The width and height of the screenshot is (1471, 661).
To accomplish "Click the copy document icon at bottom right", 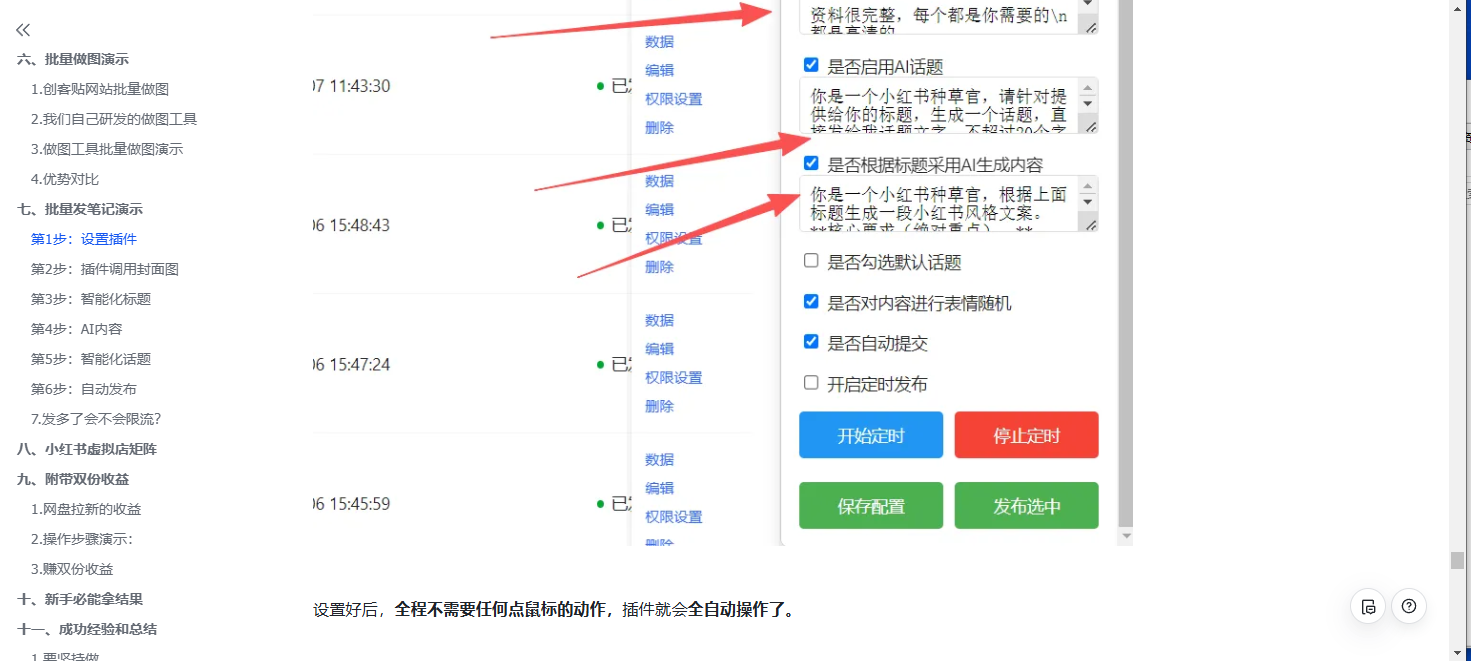I will tap(1369, 606).
